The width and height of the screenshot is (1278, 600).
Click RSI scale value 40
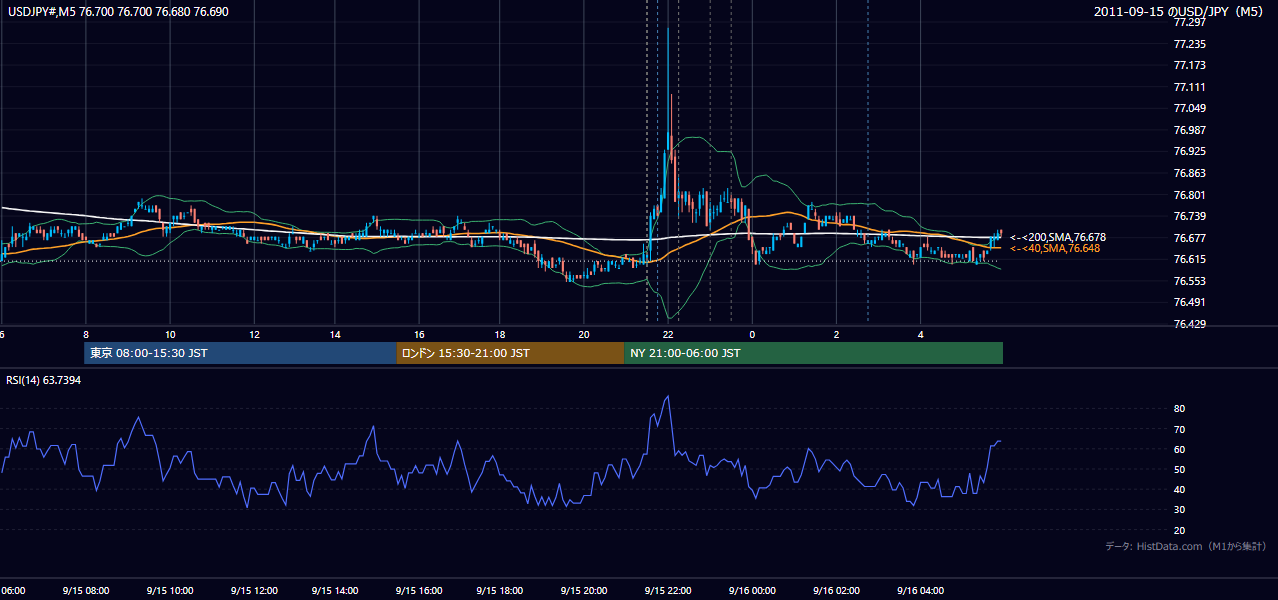[1179, 489]
